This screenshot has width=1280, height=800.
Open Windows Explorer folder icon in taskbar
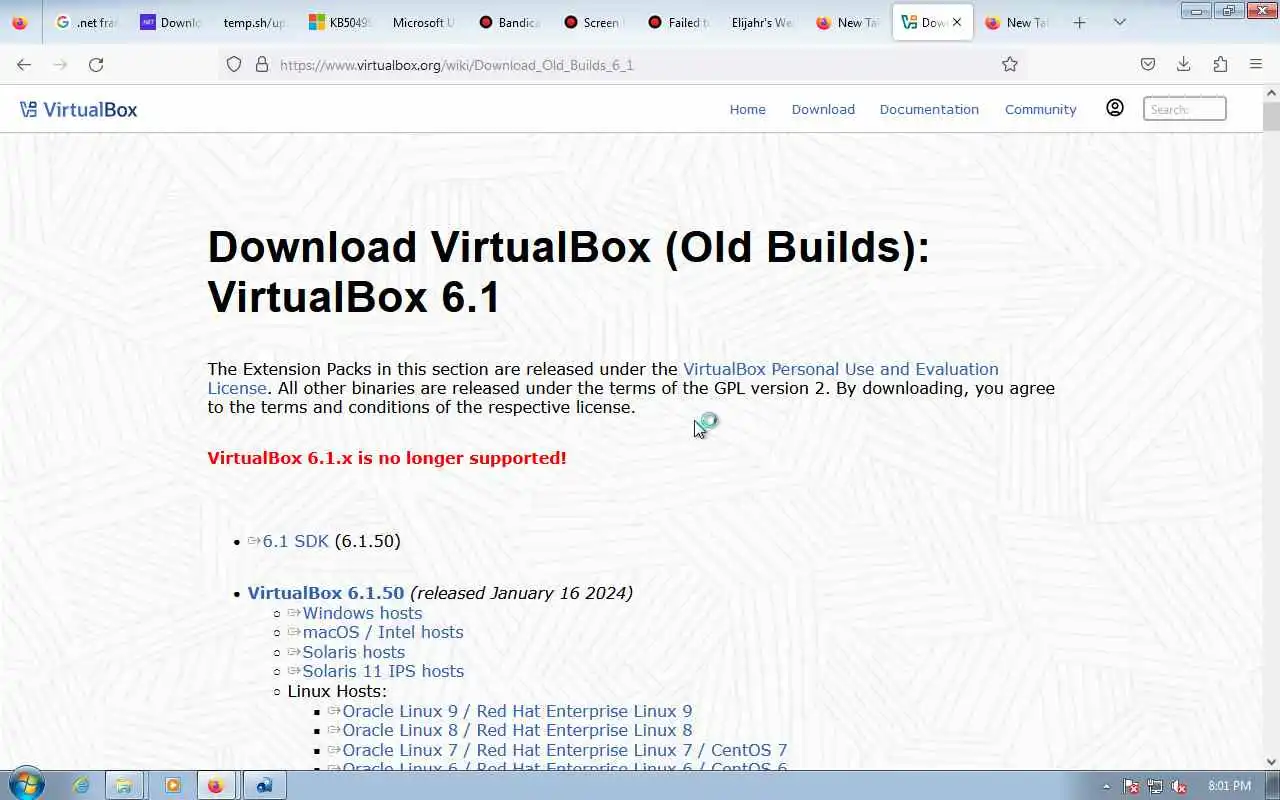coord(123,786)
